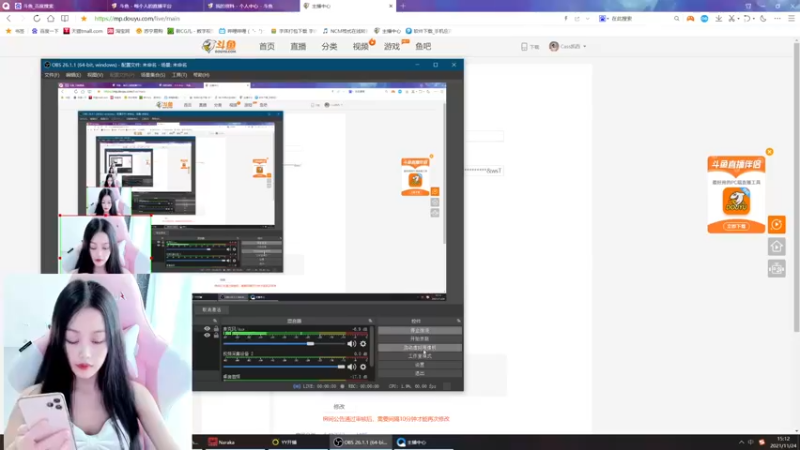
Task: Click the orange play circle sidebar icon
Action: tap(777, 224)
